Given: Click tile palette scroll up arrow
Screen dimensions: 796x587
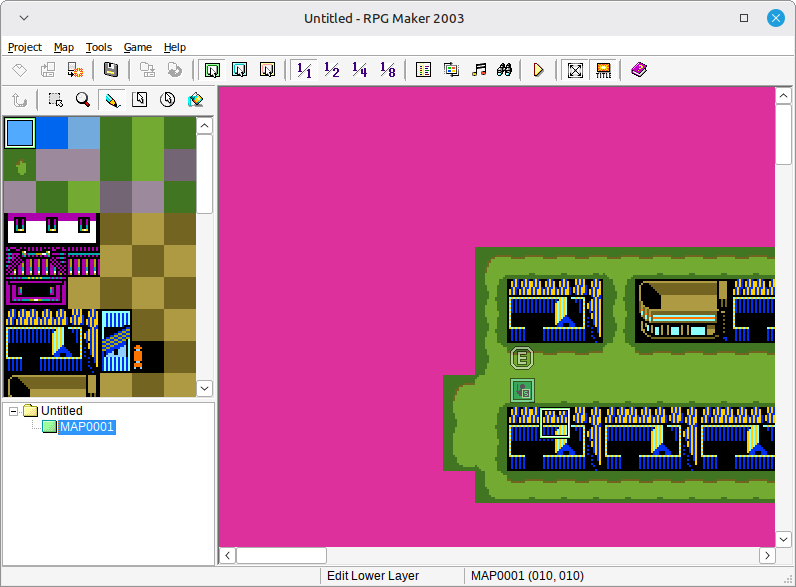Looking at the screenshot, I should (x=204, y=125).
